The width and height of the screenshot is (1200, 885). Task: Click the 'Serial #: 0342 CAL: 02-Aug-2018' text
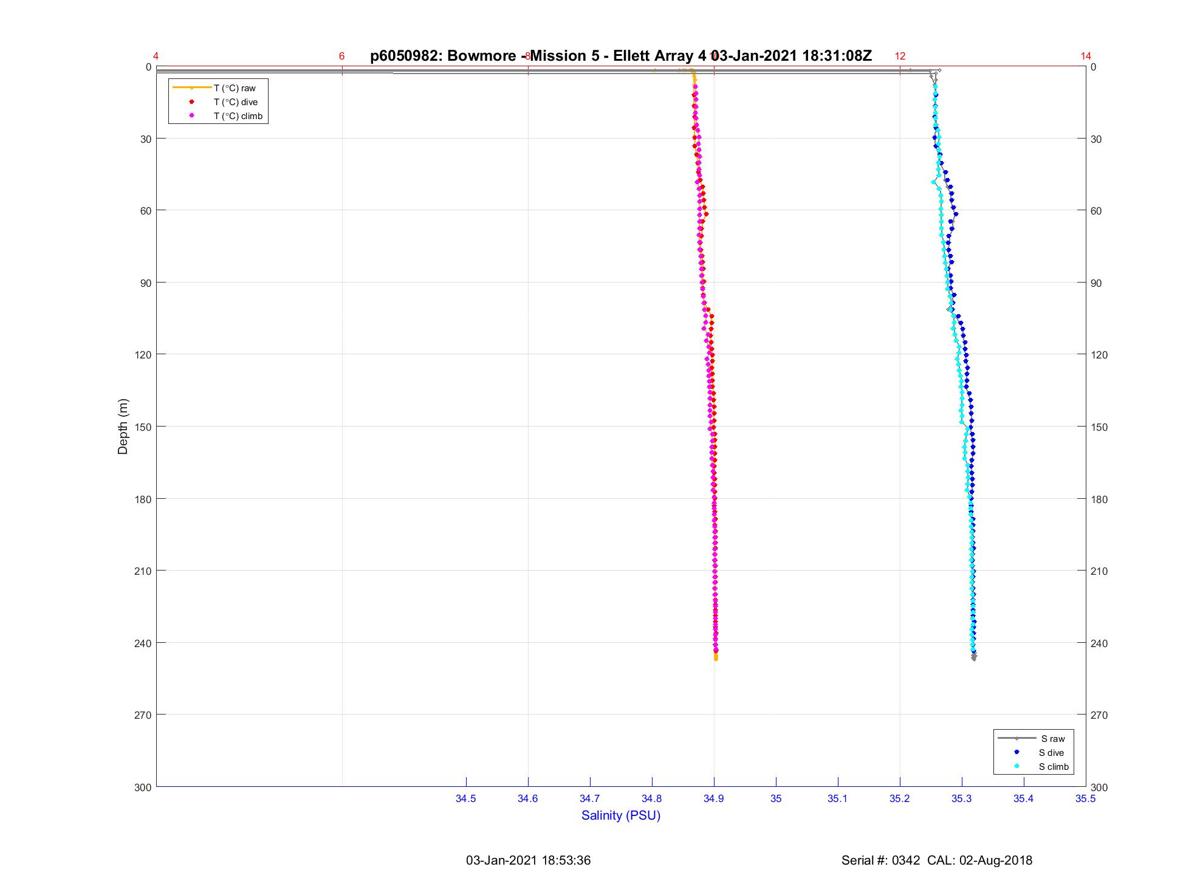click(x=938, y=860)
